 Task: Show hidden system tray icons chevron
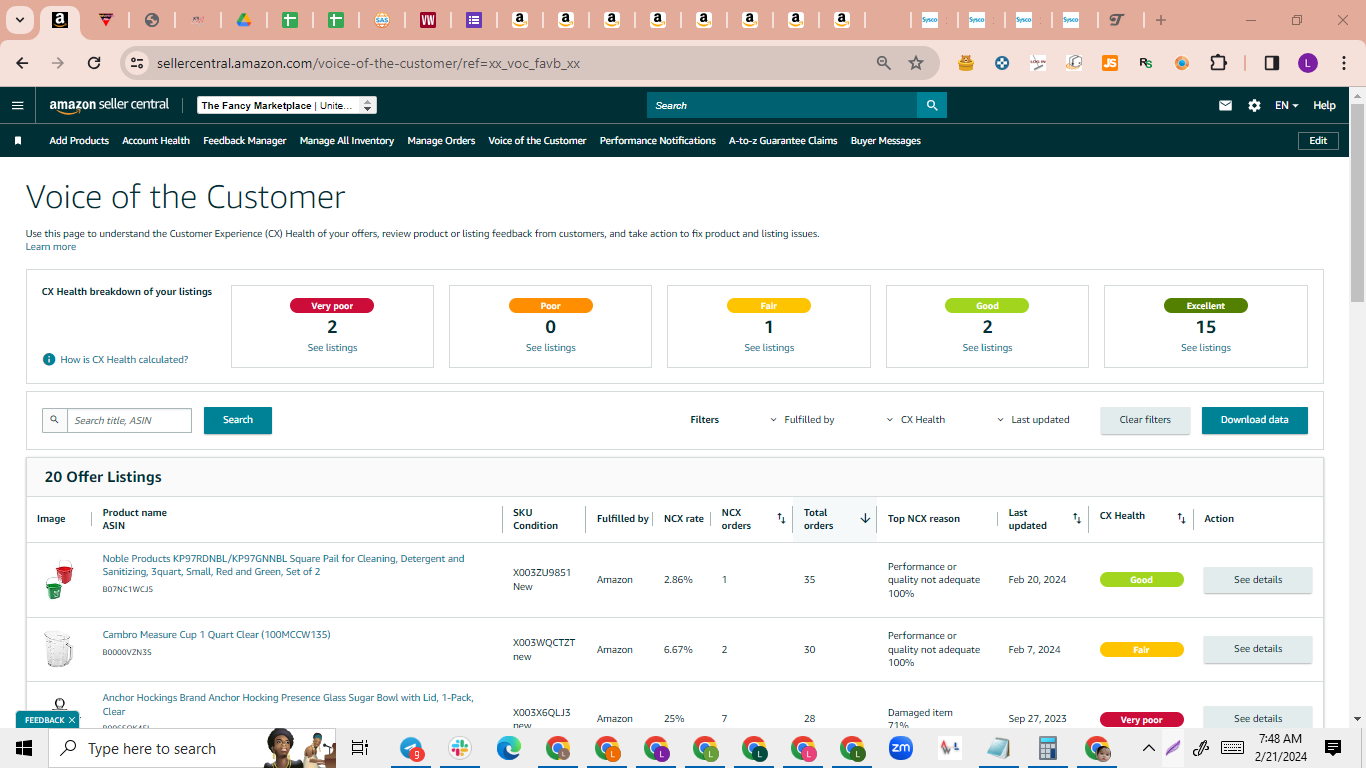1148,748
